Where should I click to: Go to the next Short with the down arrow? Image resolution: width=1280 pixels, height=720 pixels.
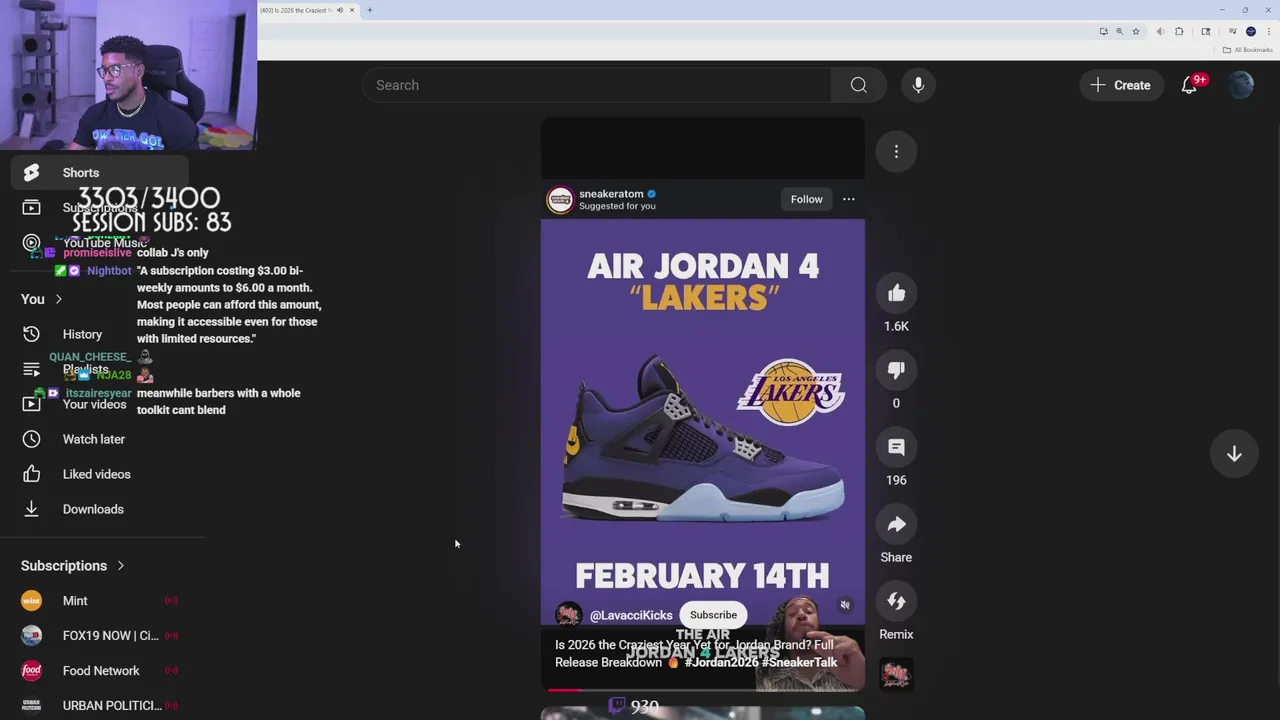(x=1234, y=454)
